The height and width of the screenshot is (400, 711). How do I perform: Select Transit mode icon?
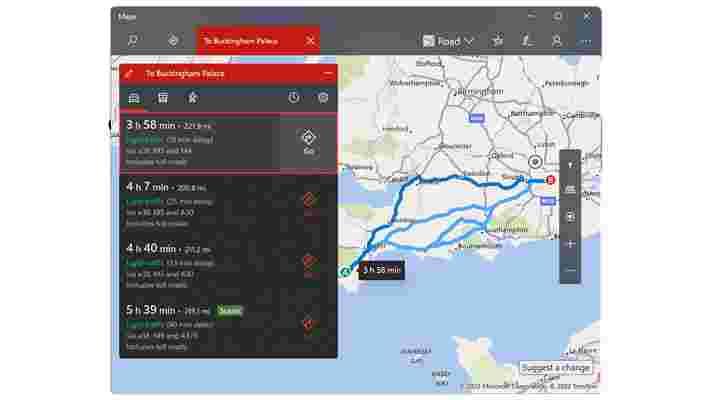coord(163,98)
